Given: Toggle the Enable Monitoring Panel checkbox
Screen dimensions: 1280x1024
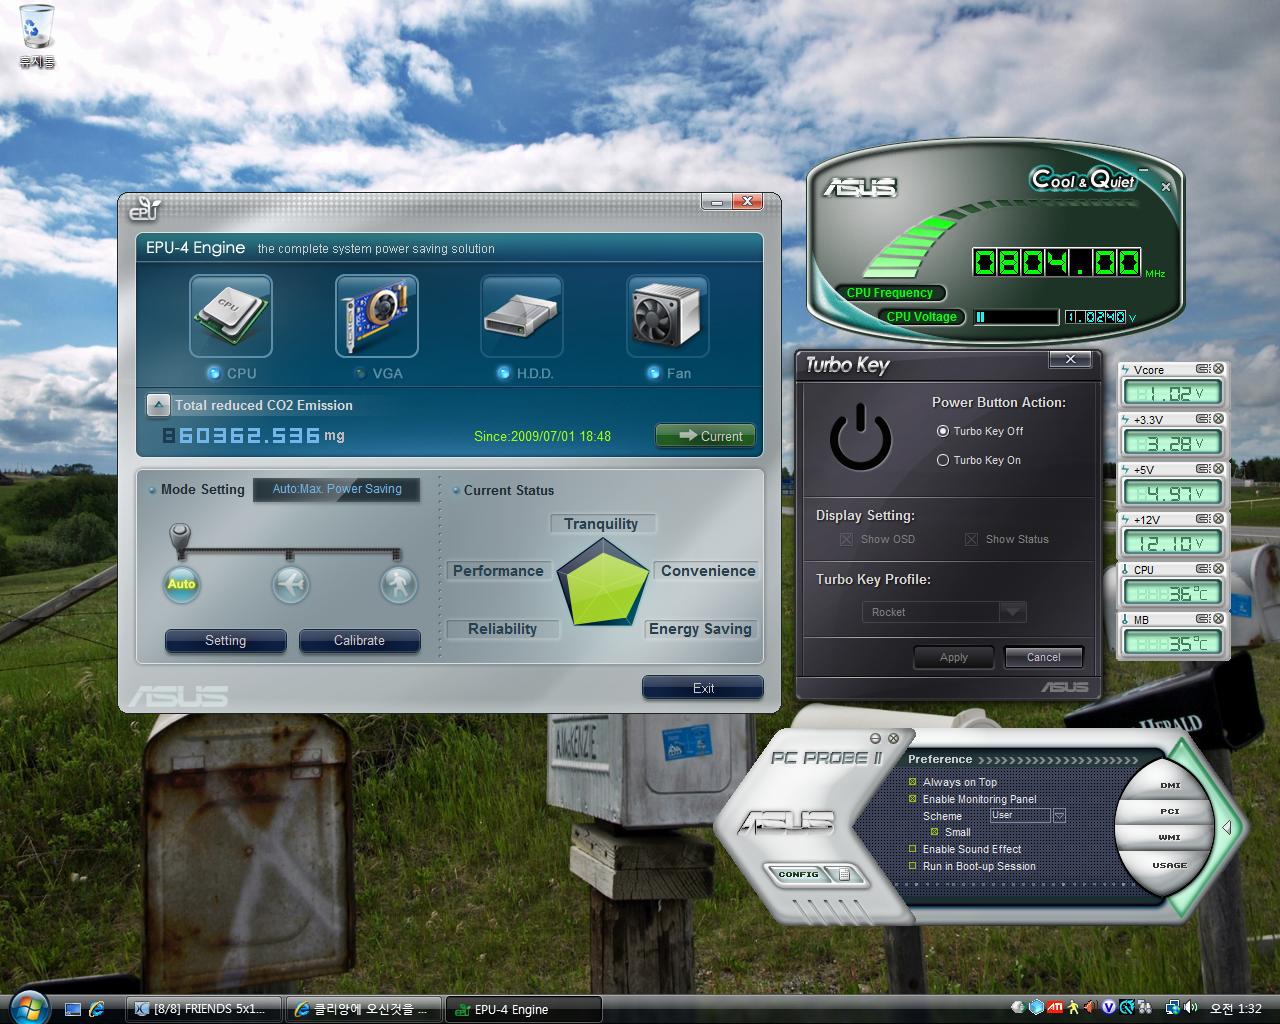Looking at the screenshot, I should click(x=912, y=799).
